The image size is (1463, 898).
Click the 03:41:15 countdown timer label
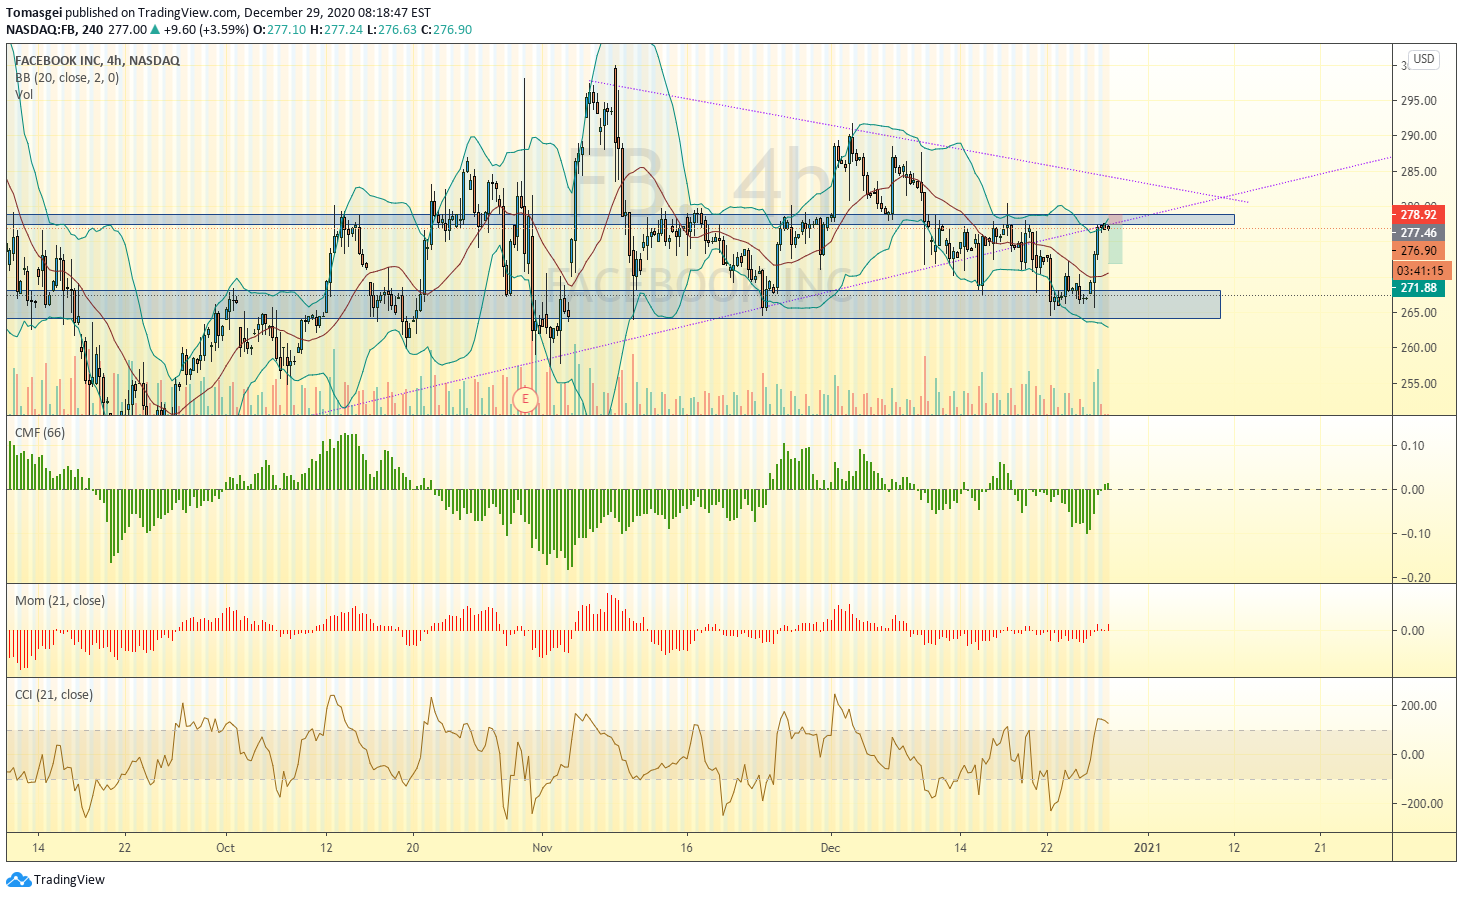coord(1420,270)
